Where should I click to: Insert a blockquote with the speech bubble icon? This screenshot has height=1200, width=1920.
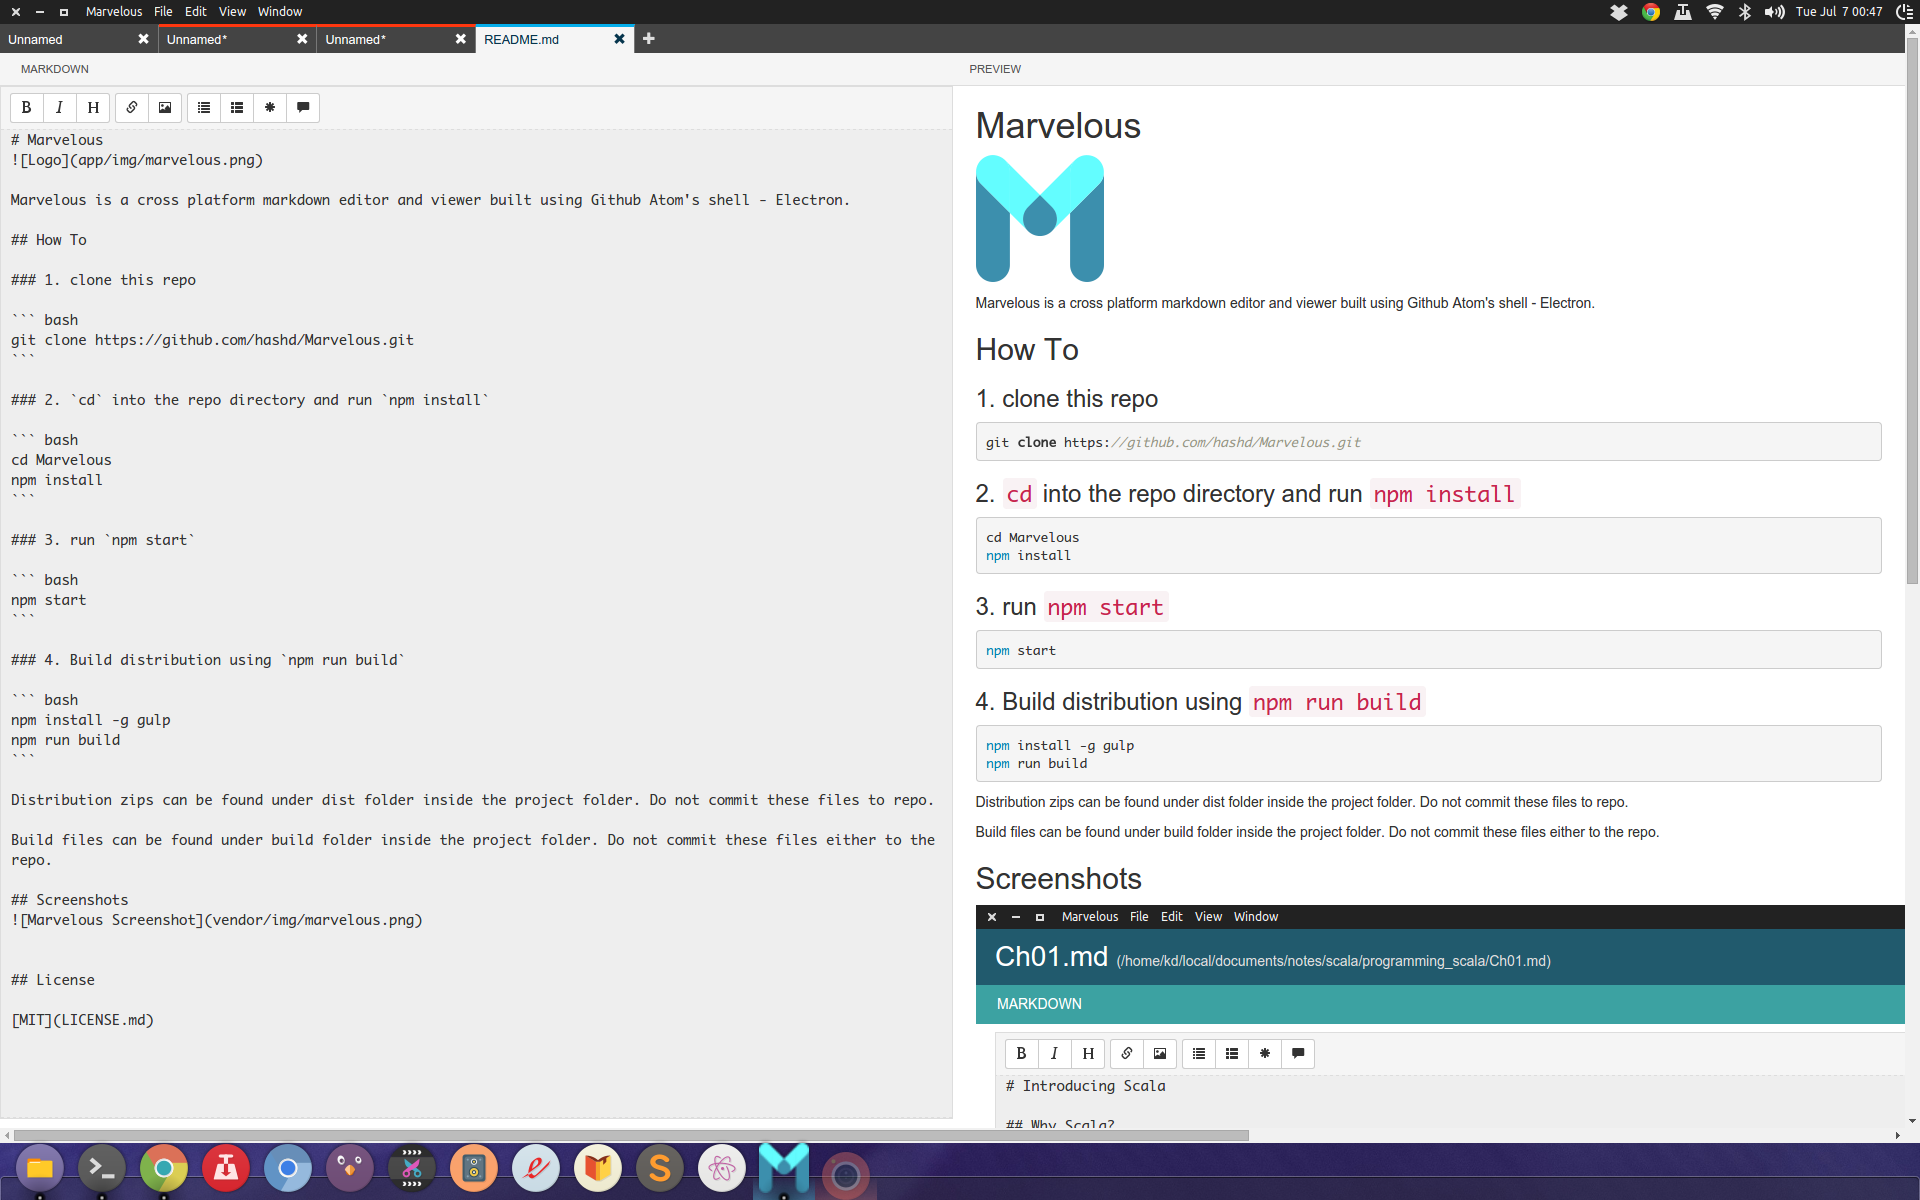[x=303, y=108]
